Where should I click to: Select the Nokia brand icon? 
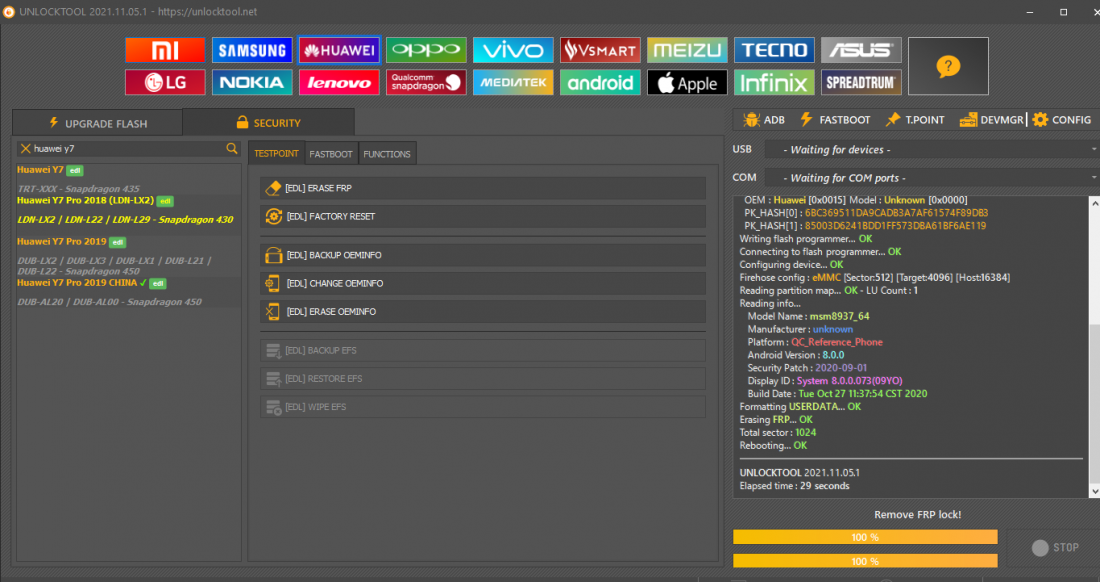[x=252, y=83]
